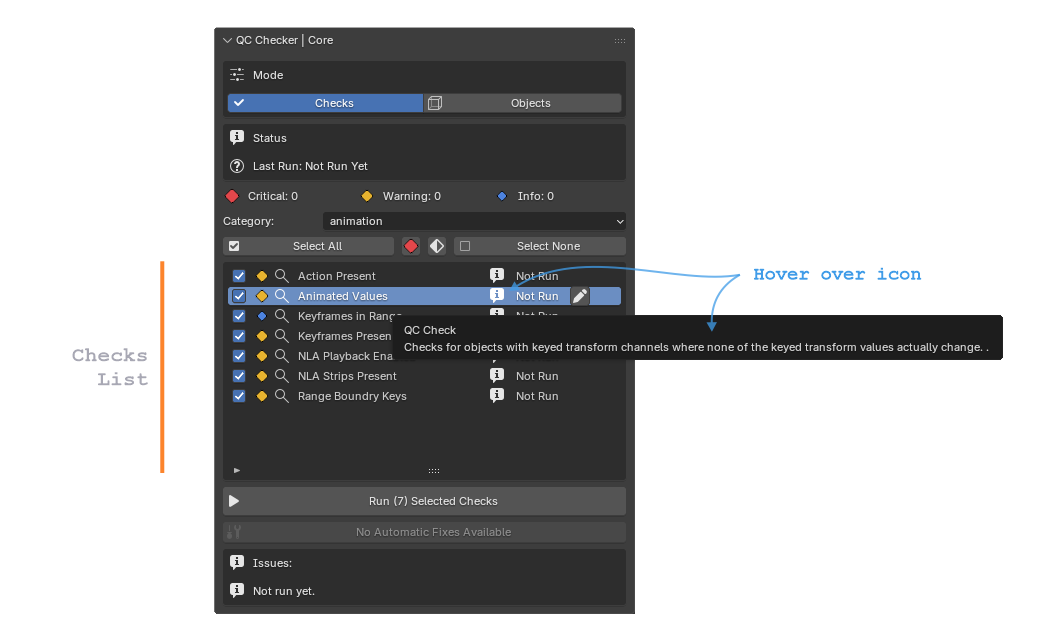This screenshot has width=1056, height=642.
Task: Click the yellow severity diamond for Action Present
Action: pos(262,276)
